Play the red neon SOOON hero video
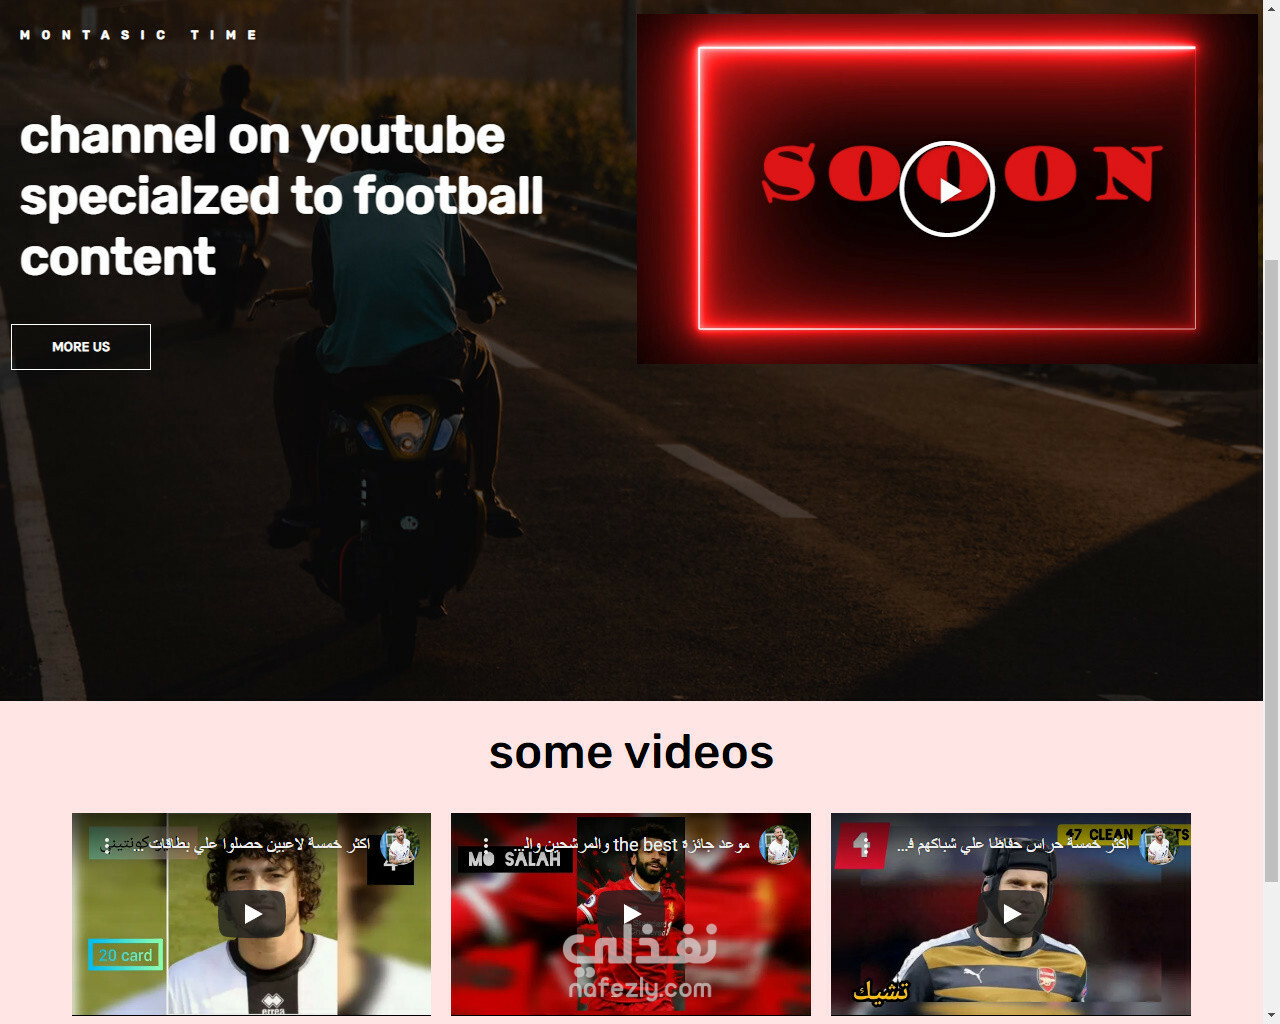This screenshot has width=1280, height=1024. tap(947, 189)
